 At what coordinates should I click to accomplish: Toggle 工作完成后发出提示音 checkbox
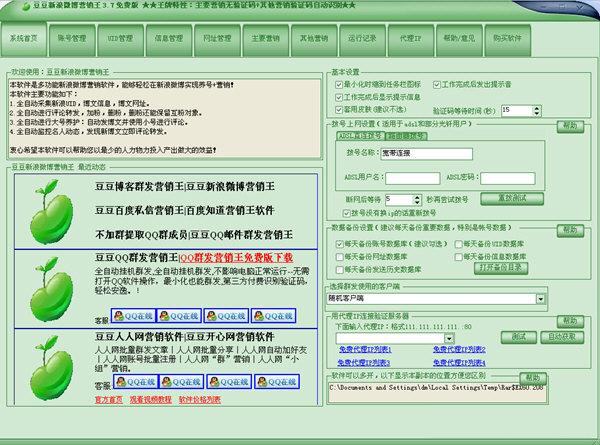coord(434,85)
